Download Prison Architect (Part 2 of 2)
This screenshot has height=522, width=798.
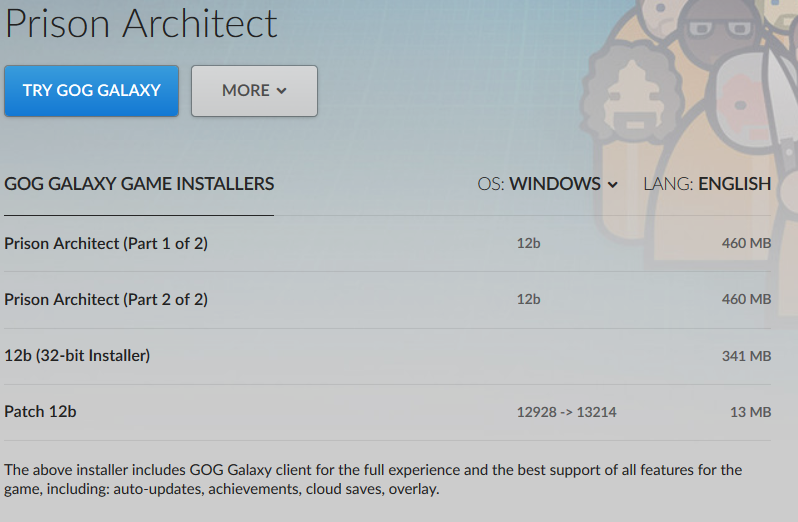click(x=387, y=300)
